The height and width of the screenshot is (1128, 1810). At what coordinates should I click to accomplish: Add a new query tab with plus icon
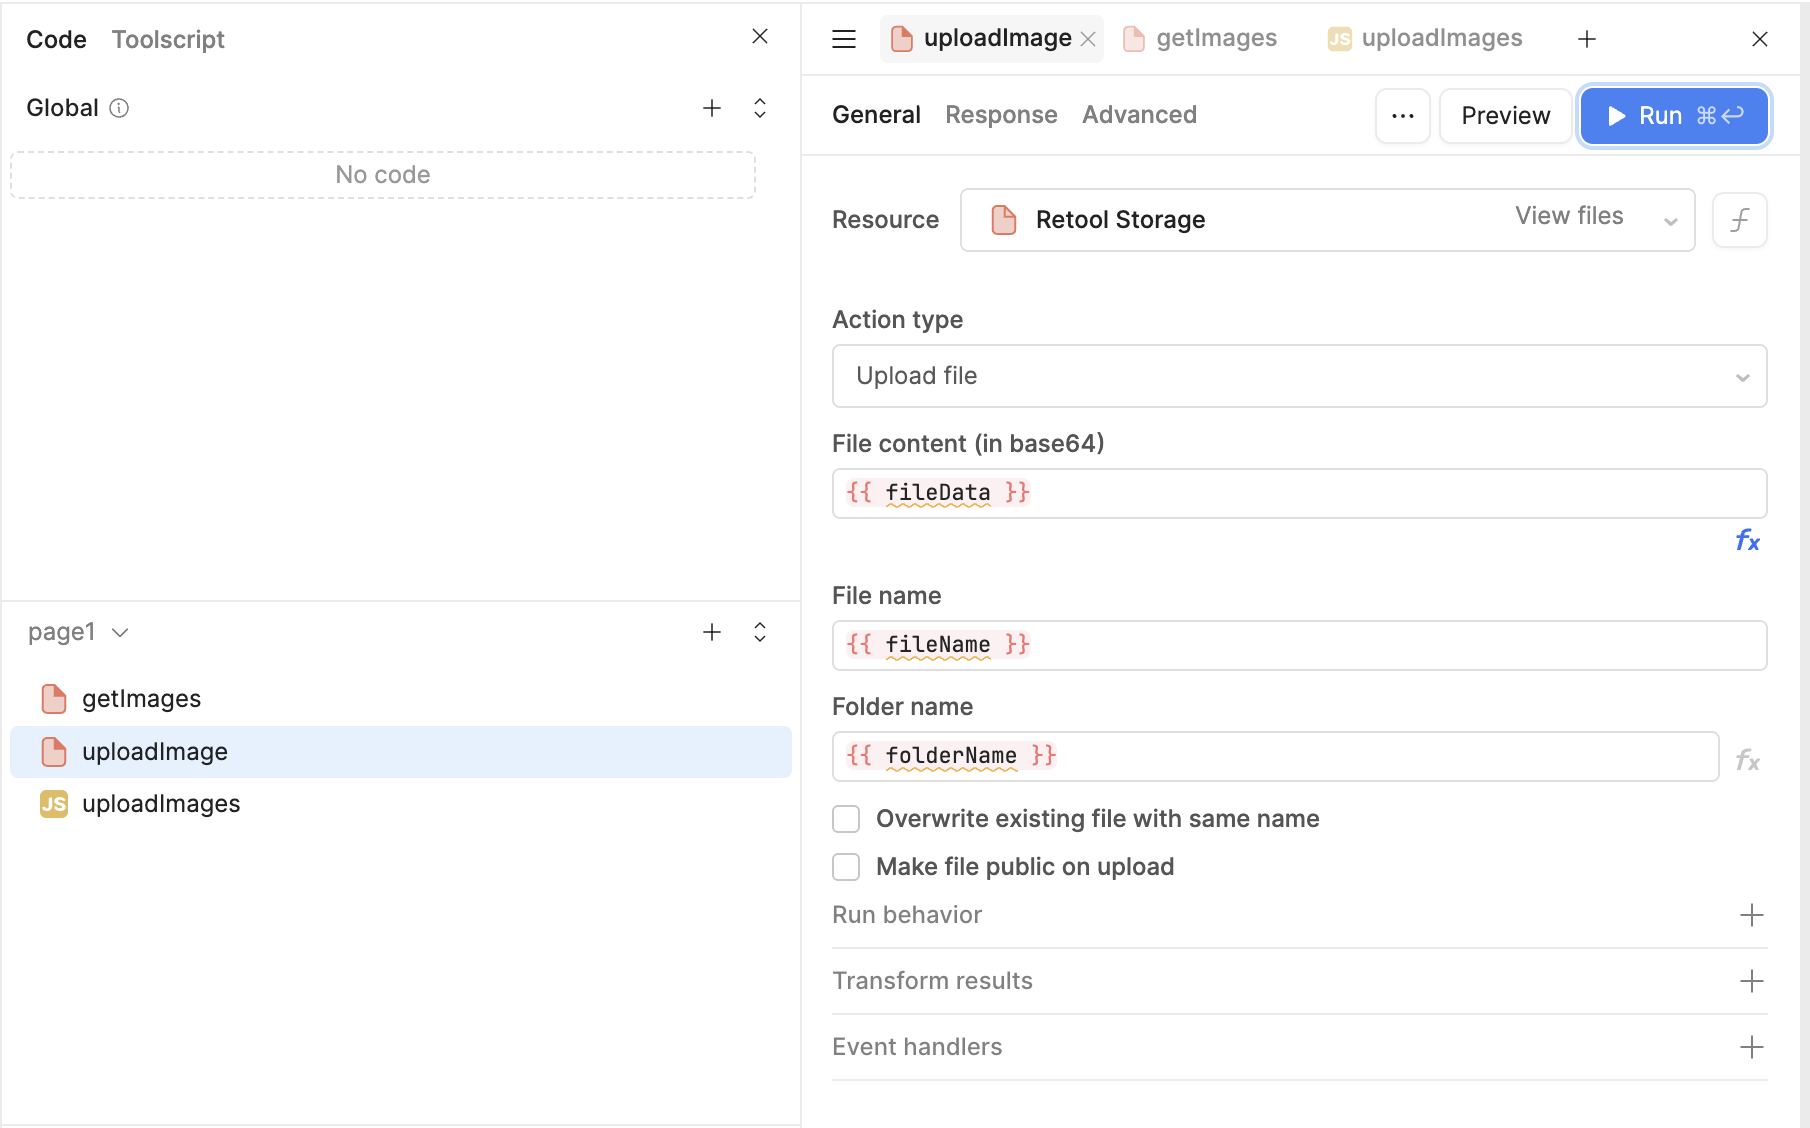[x=1586, y=39]
